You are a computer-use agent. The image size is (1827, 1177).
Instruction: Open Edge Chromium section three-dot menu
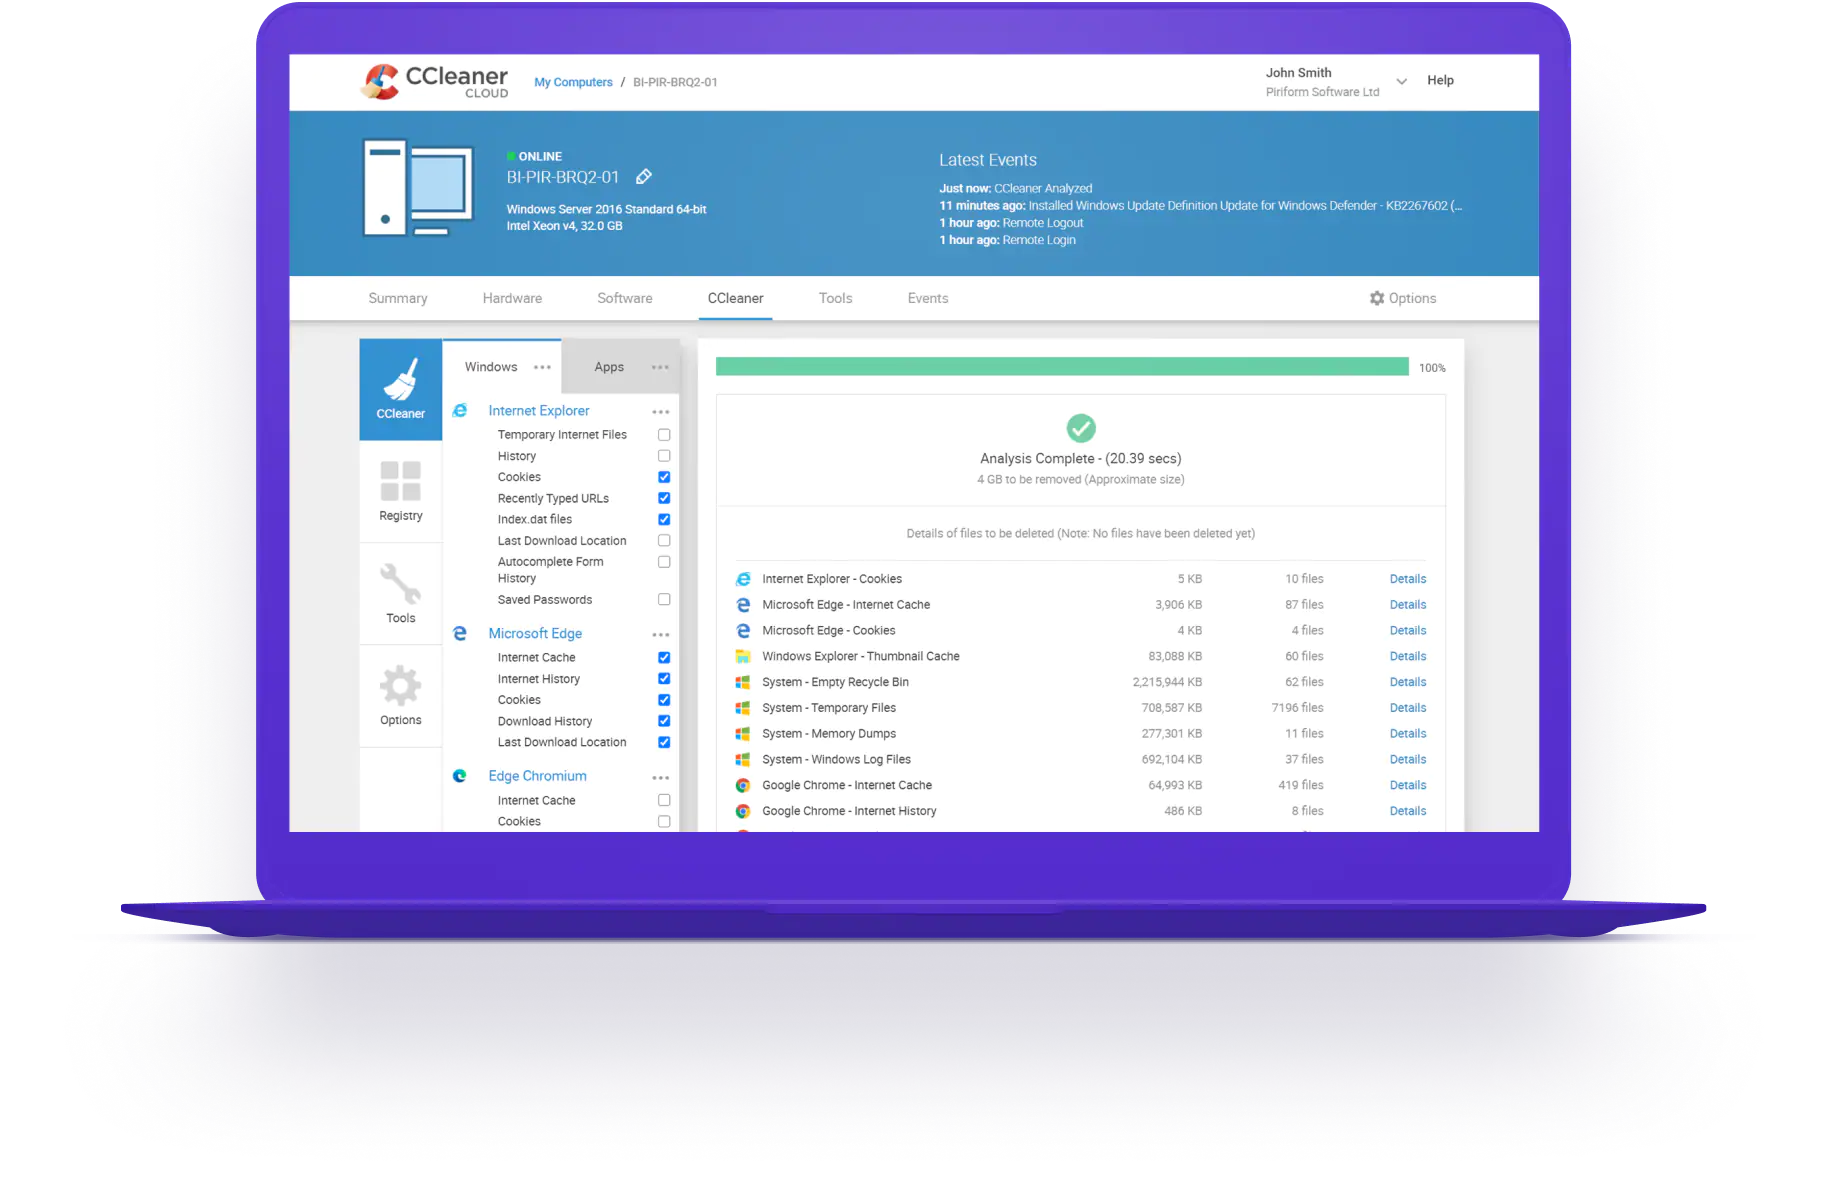pyautogui.click(x=661, y=778)
